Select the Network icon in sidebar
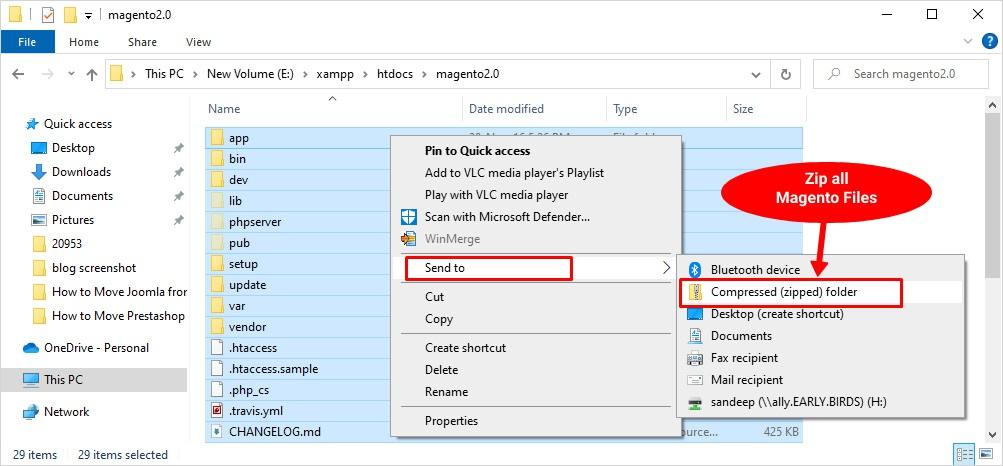 click(x=31, y=412)
